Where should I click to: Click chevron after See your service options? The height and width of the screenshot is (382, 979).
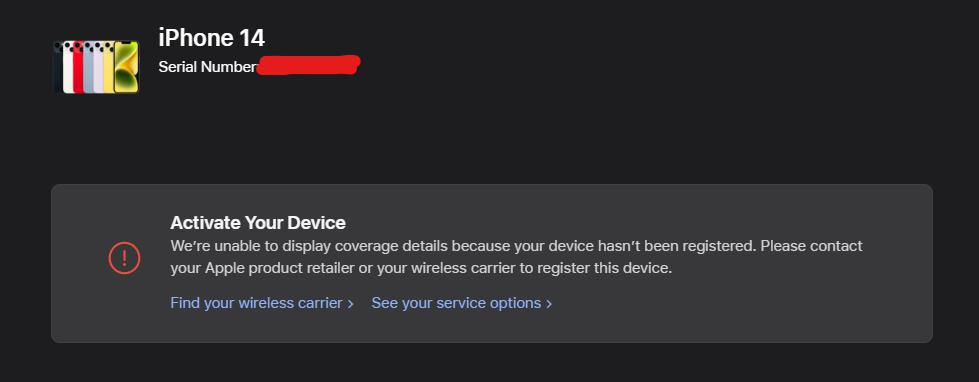click(548, 303)
